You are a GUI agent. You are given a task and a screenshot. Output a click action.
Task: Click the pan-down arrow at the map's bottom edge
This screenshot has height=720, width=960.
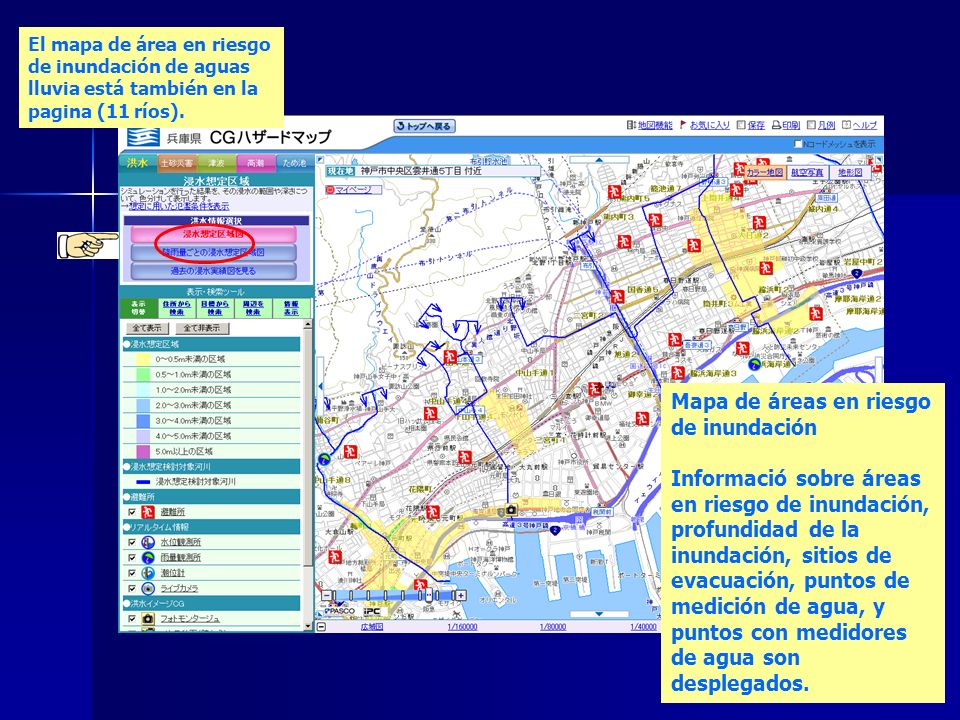click(x=599, y=614)
